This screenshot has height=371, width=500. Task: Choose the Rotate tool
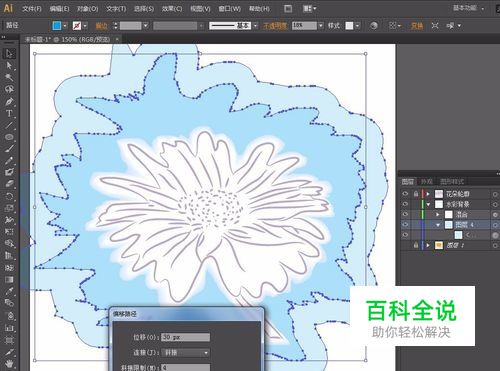coord(9,196)
